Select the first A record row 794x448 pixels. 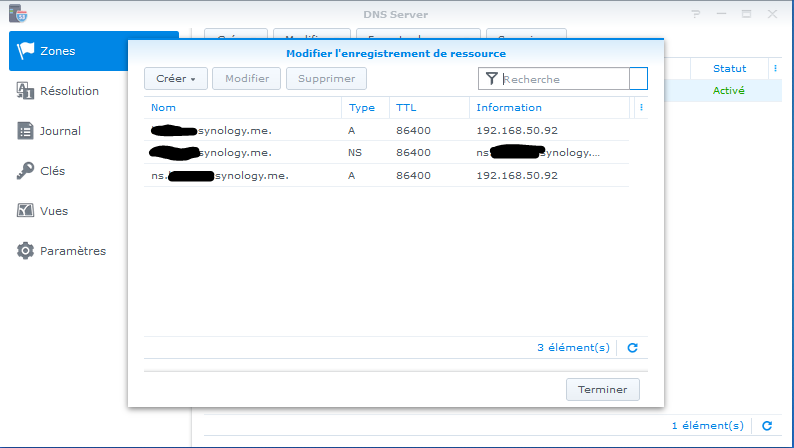(x=386, y=130)
